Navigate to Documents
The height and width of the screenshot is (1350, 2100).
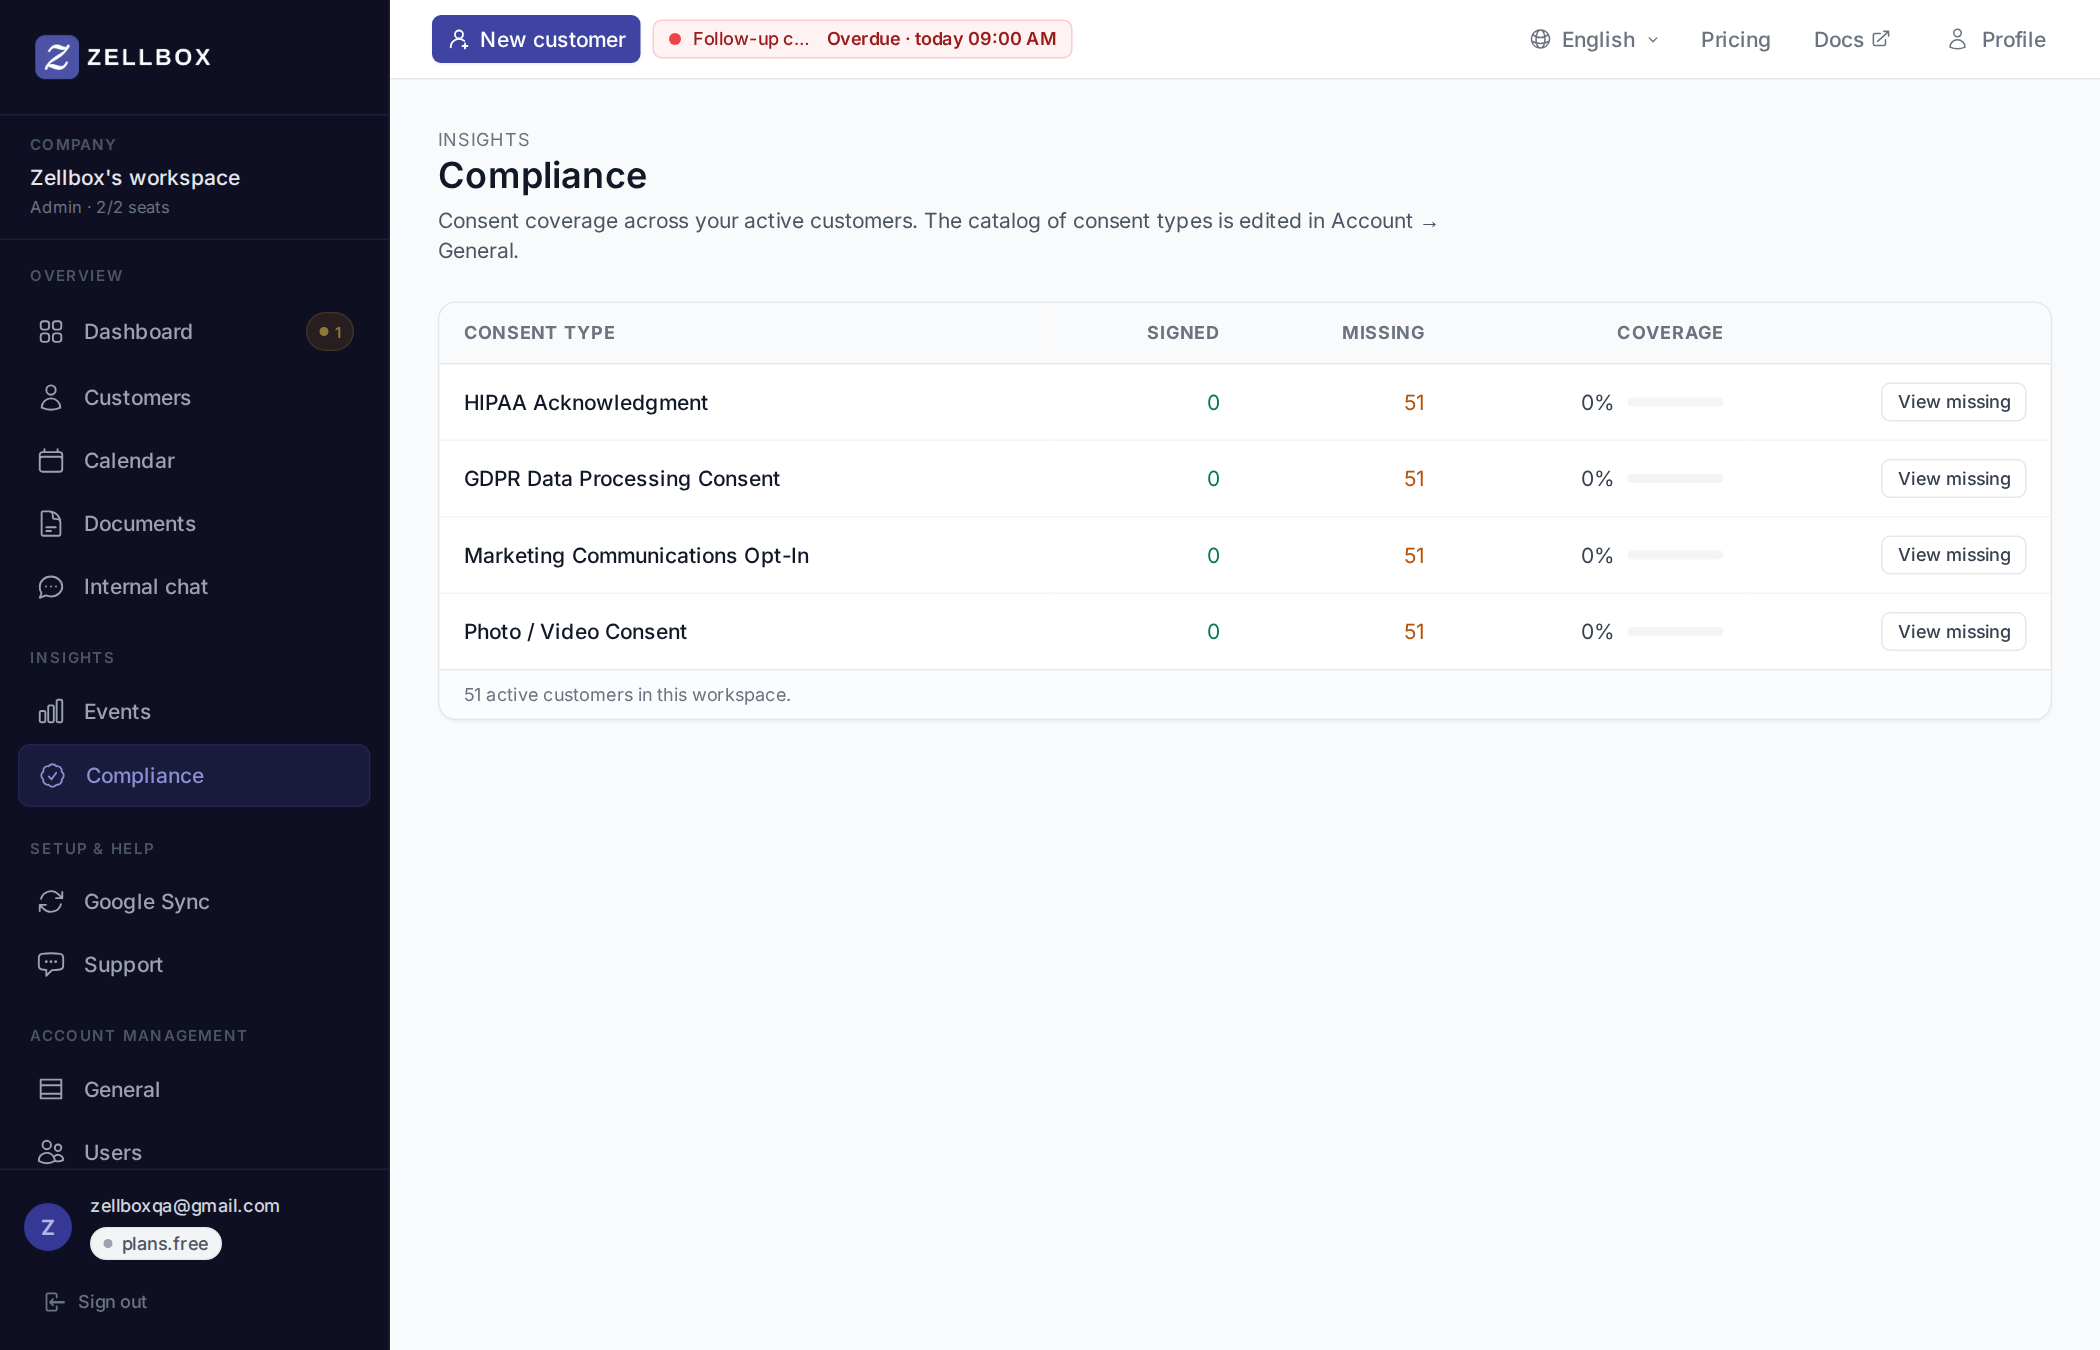(x=194, y=524)
